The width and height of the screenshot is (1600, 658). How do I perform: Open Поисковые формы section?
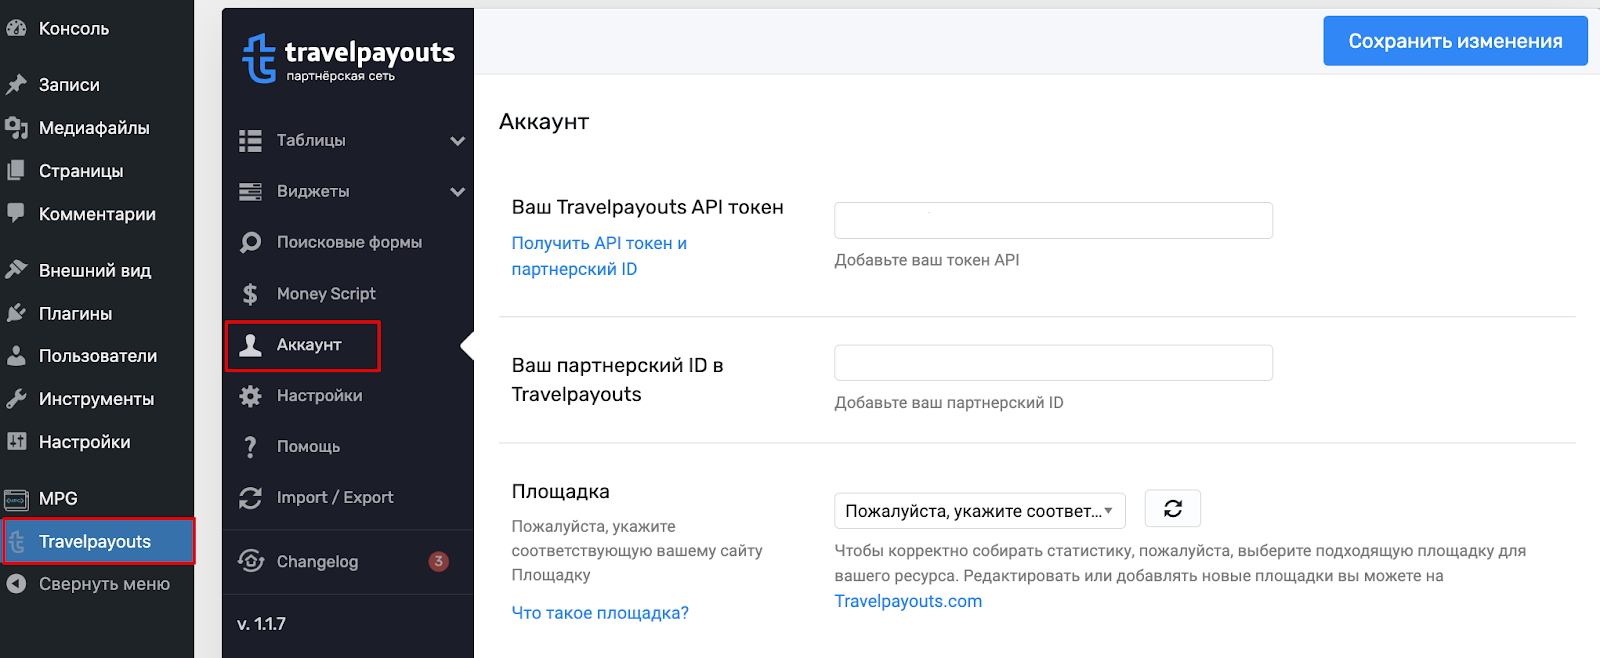tap(348, 243)
